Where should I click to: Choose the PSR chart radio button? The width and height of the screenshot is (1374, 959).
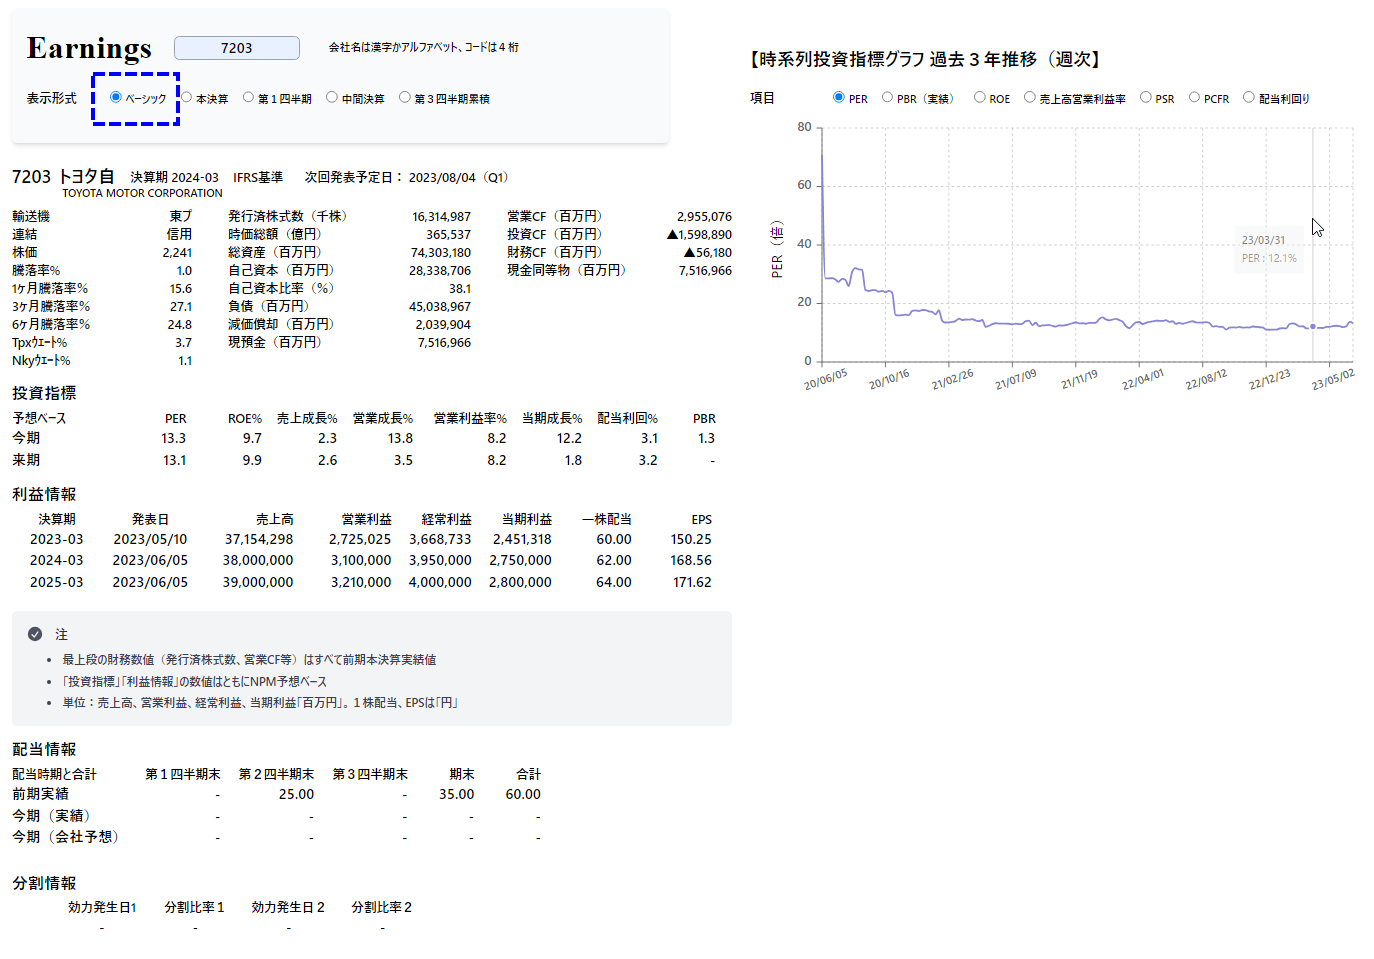(1146, 97)
